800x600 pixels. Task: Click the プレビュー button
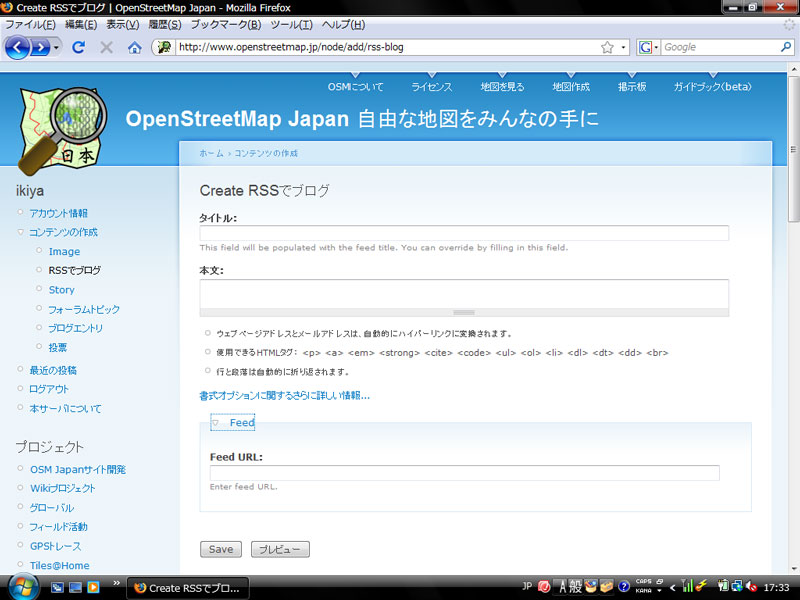point(280,549)
